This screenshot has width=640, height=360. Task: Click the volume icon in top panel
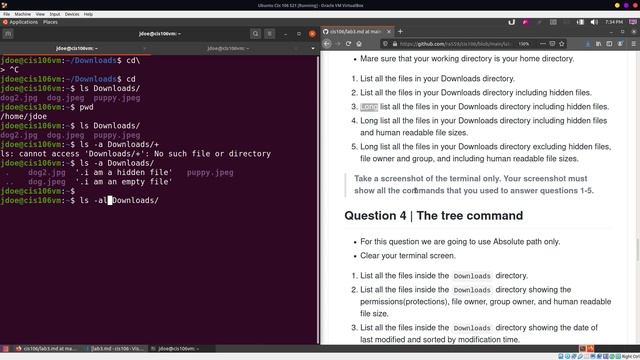594,22
